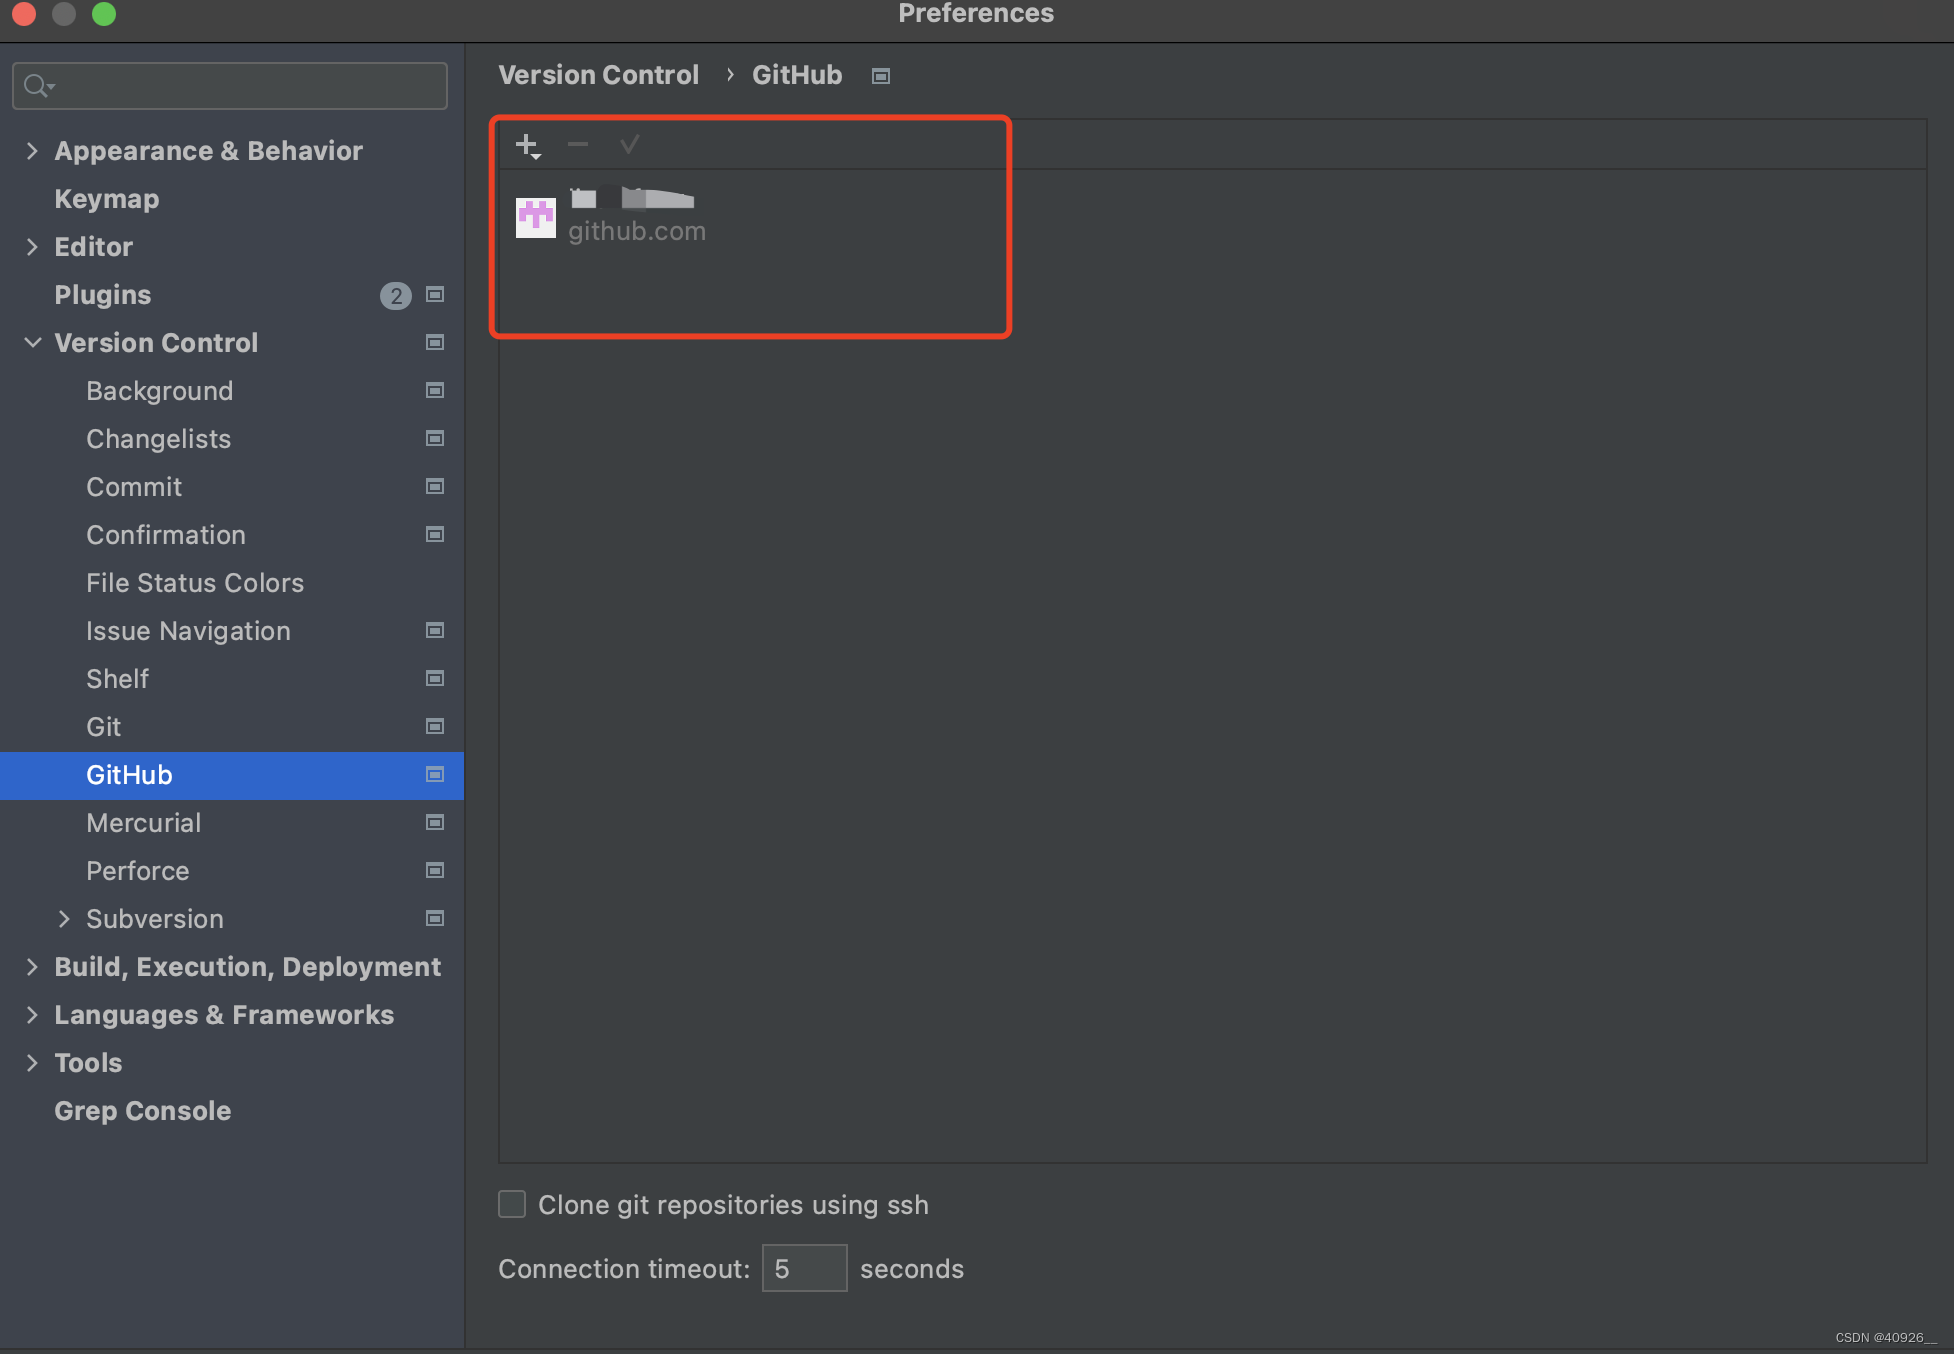The image size is (1954, 1354).
Task: Click the project icon next to Subversion
Action: pyautogui.click(x=435, y=918)
